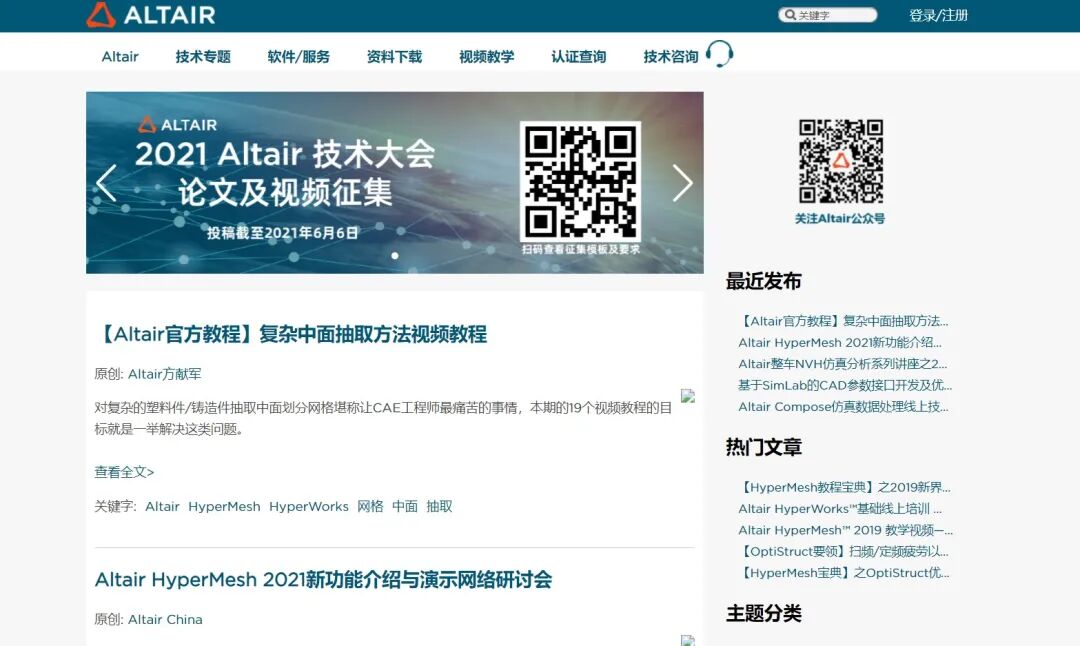Open popular post 【HyperMesh教程宝典】之2019新界...
Viewport: 1080px width, 646px height.
844,487
